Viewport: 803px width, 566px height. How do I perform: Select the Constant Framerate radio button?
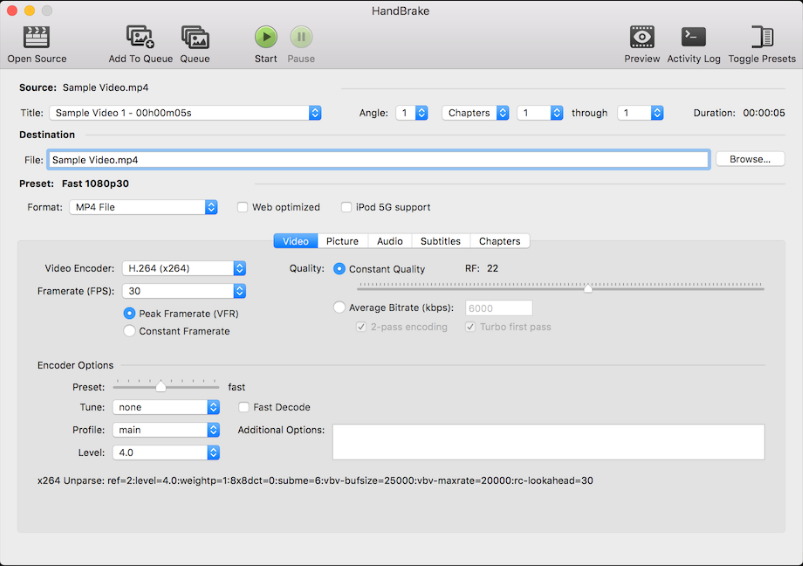(x=129, y=331)
